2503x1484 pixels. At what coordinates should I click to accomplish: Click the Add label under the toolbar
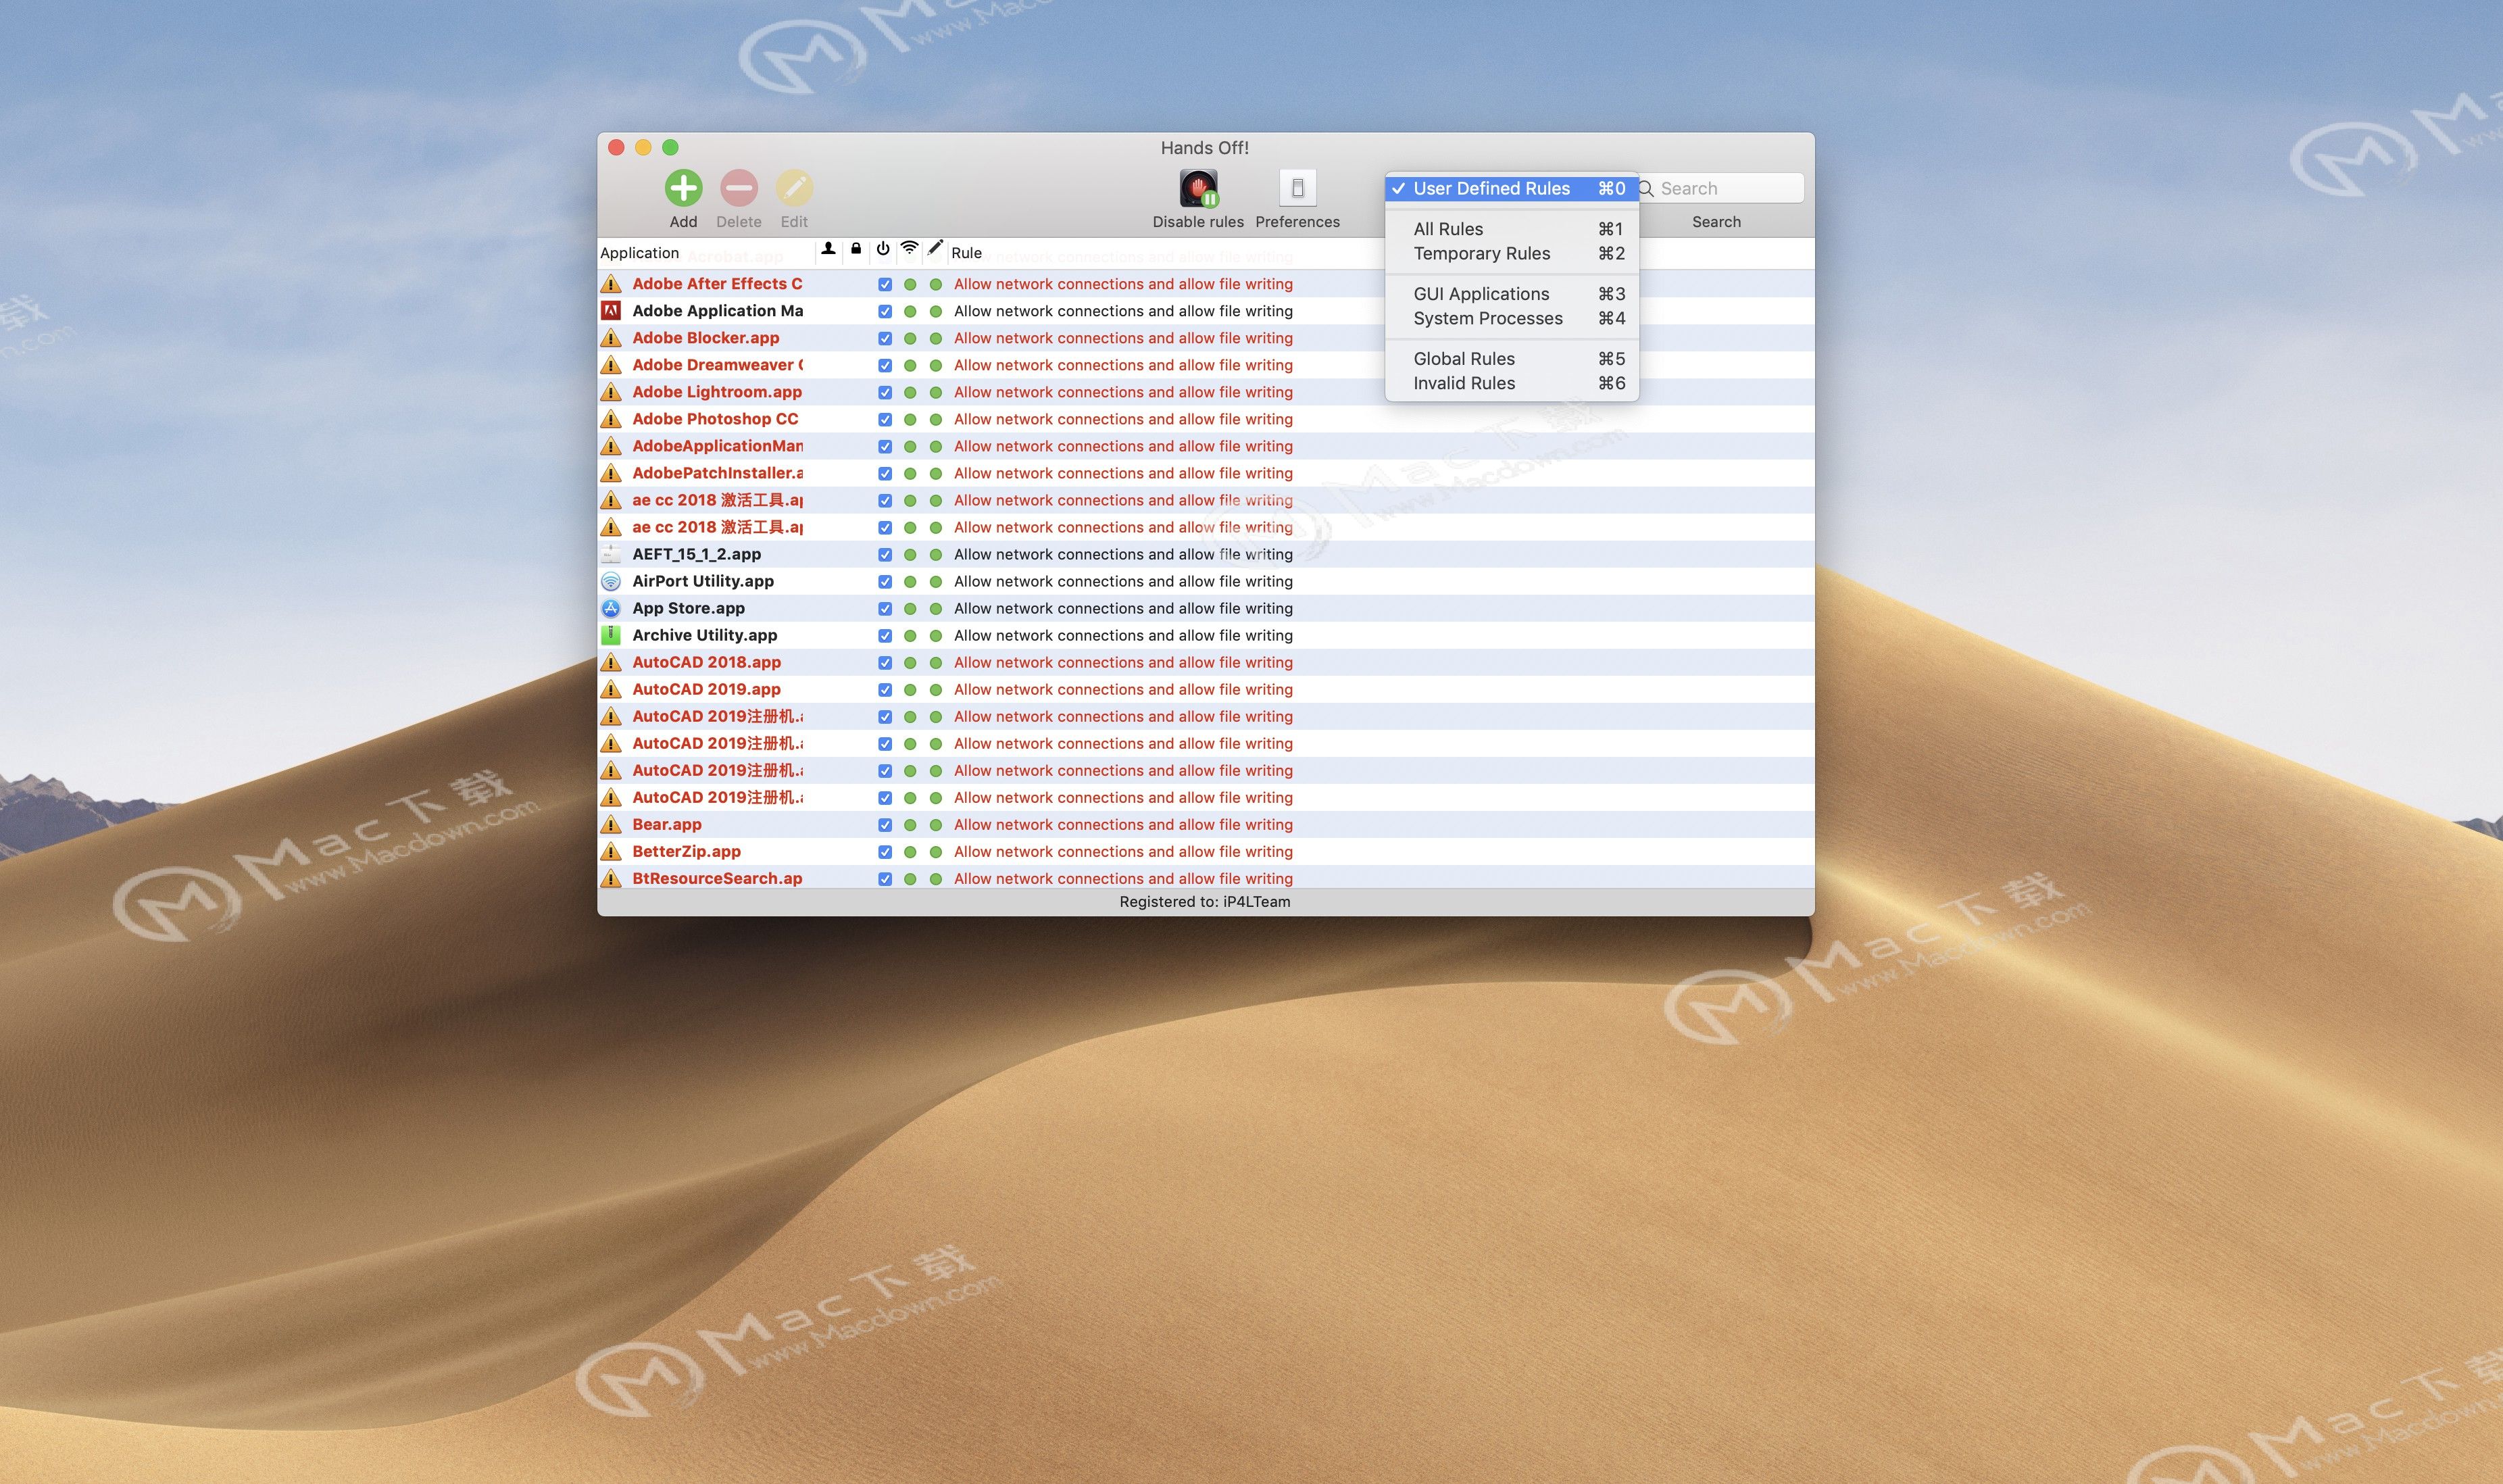pyautogui.click(x=683, y=222)
